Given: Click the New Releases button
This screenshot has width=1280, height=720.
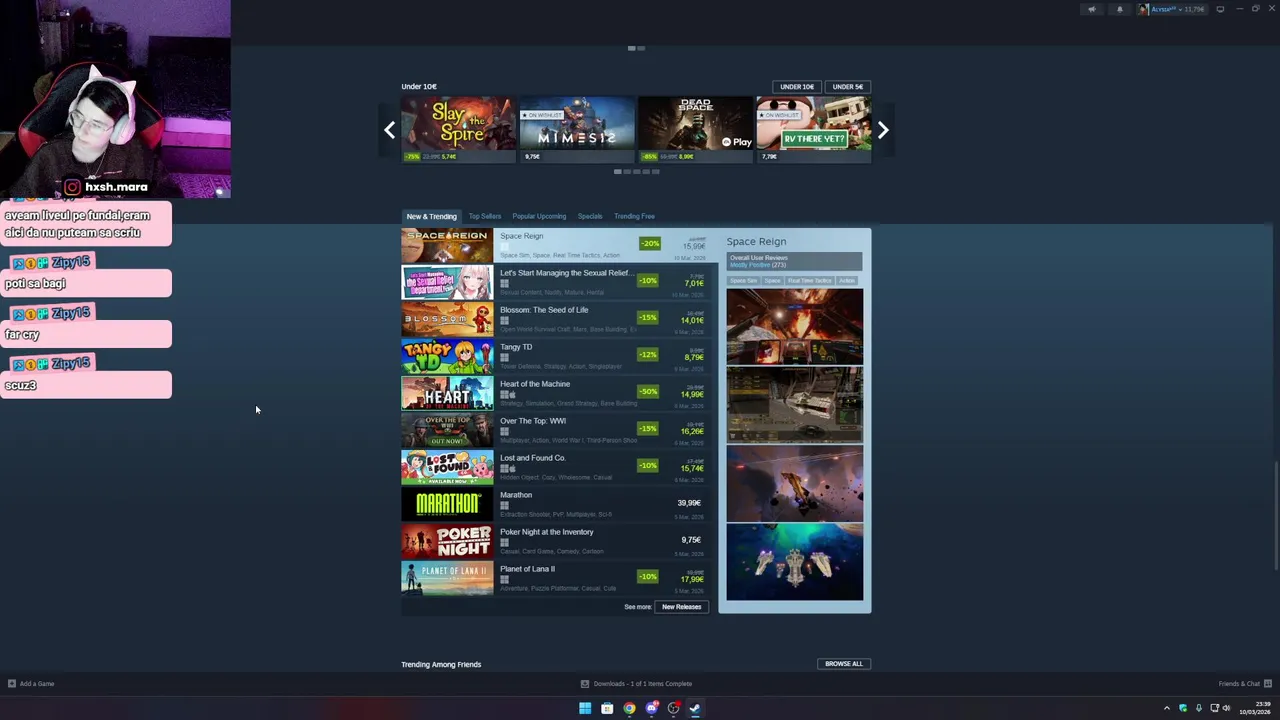Looking at the screenshot, I should 681,607.
